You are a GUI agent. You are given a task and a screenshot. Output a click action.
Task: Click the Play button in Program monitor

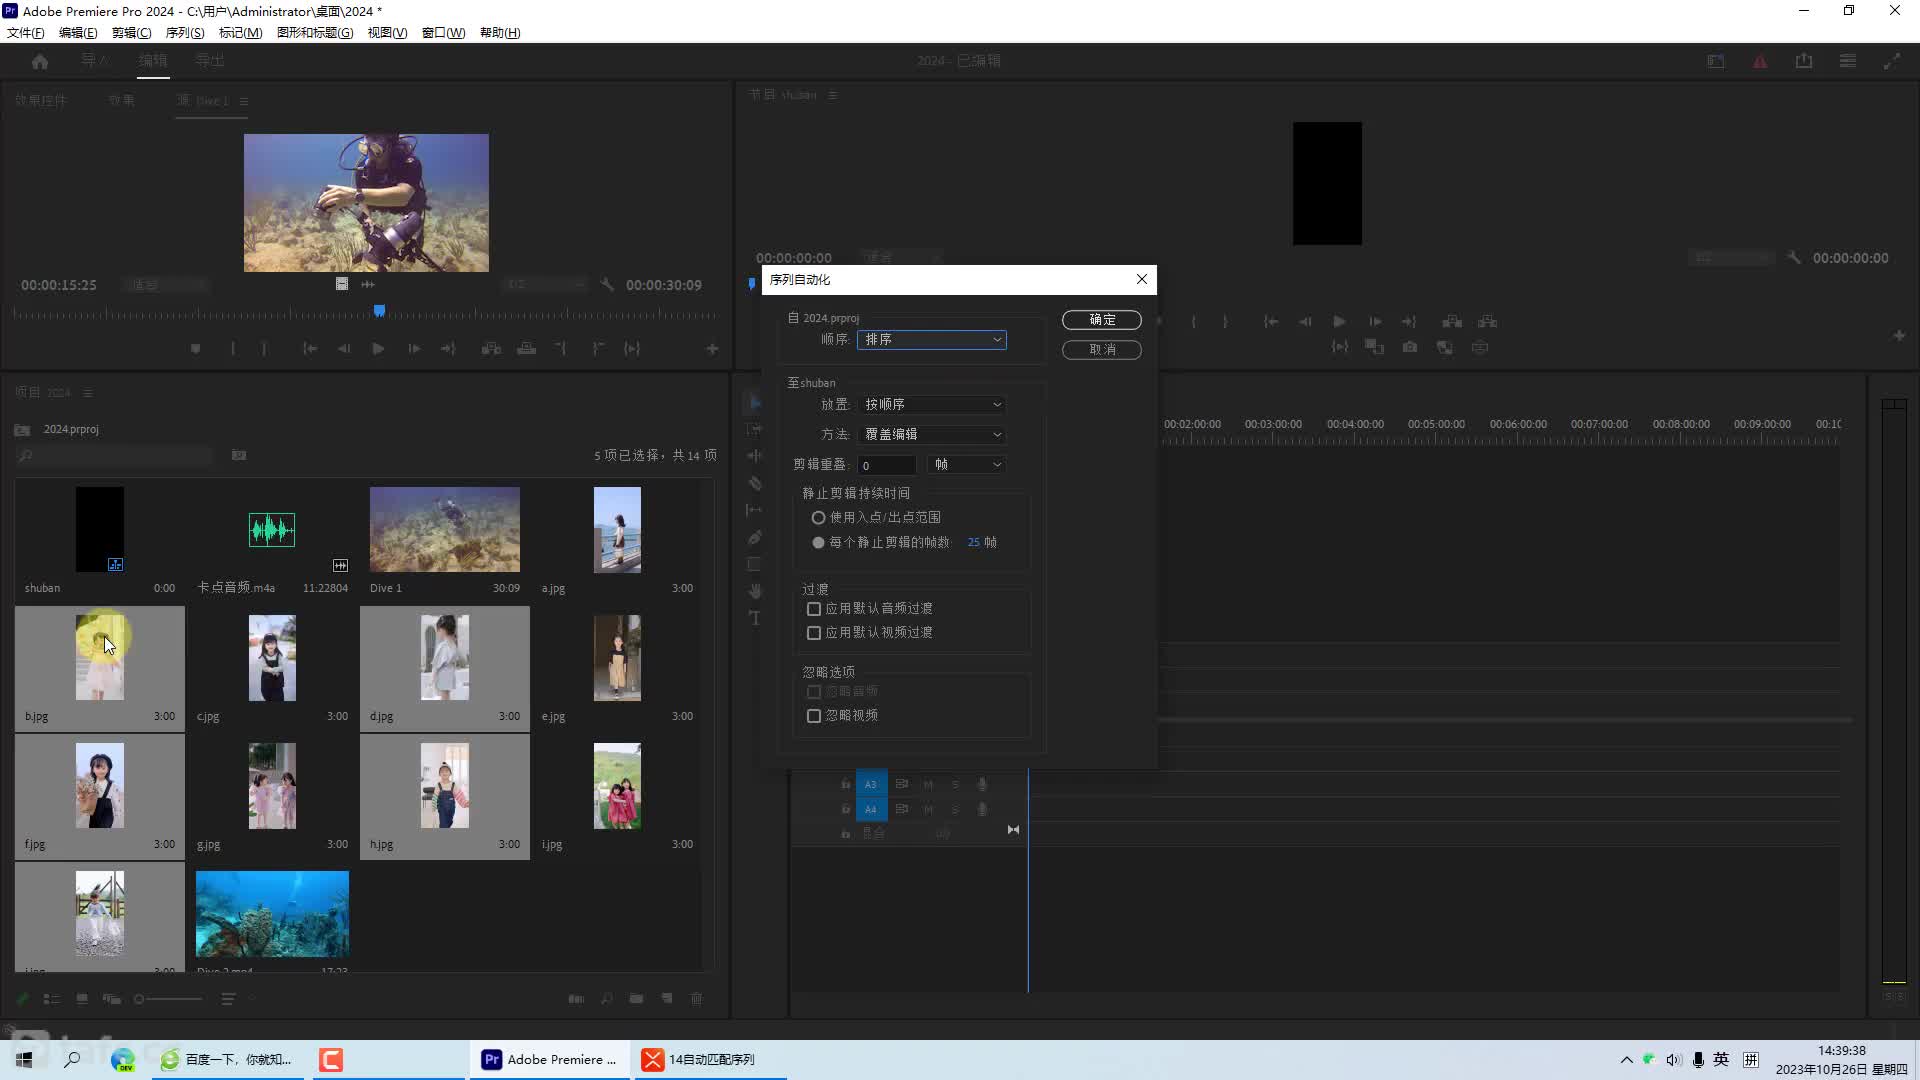point(1339,322)
